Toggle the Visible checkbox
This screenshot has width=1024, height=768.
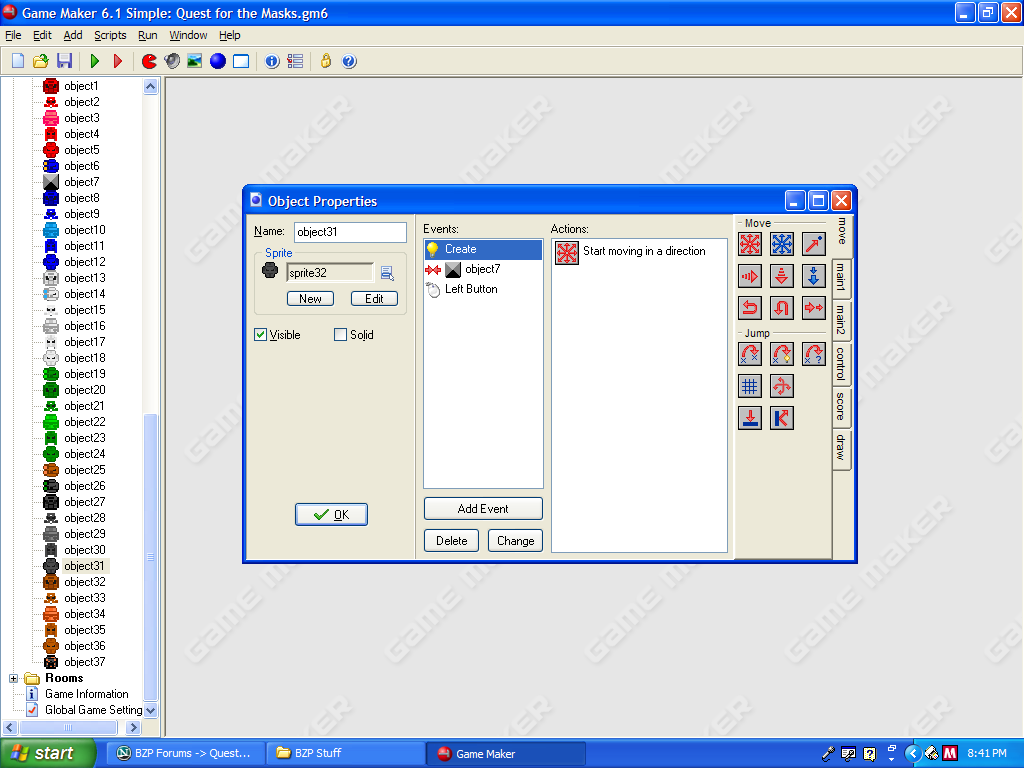tap(261, 334)
